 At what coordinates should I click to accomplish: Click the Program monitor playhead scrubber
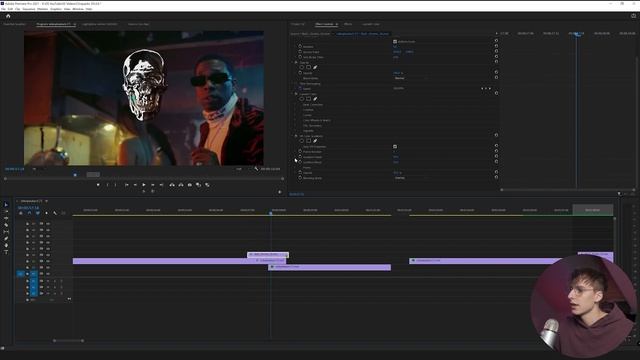(75, 175)
